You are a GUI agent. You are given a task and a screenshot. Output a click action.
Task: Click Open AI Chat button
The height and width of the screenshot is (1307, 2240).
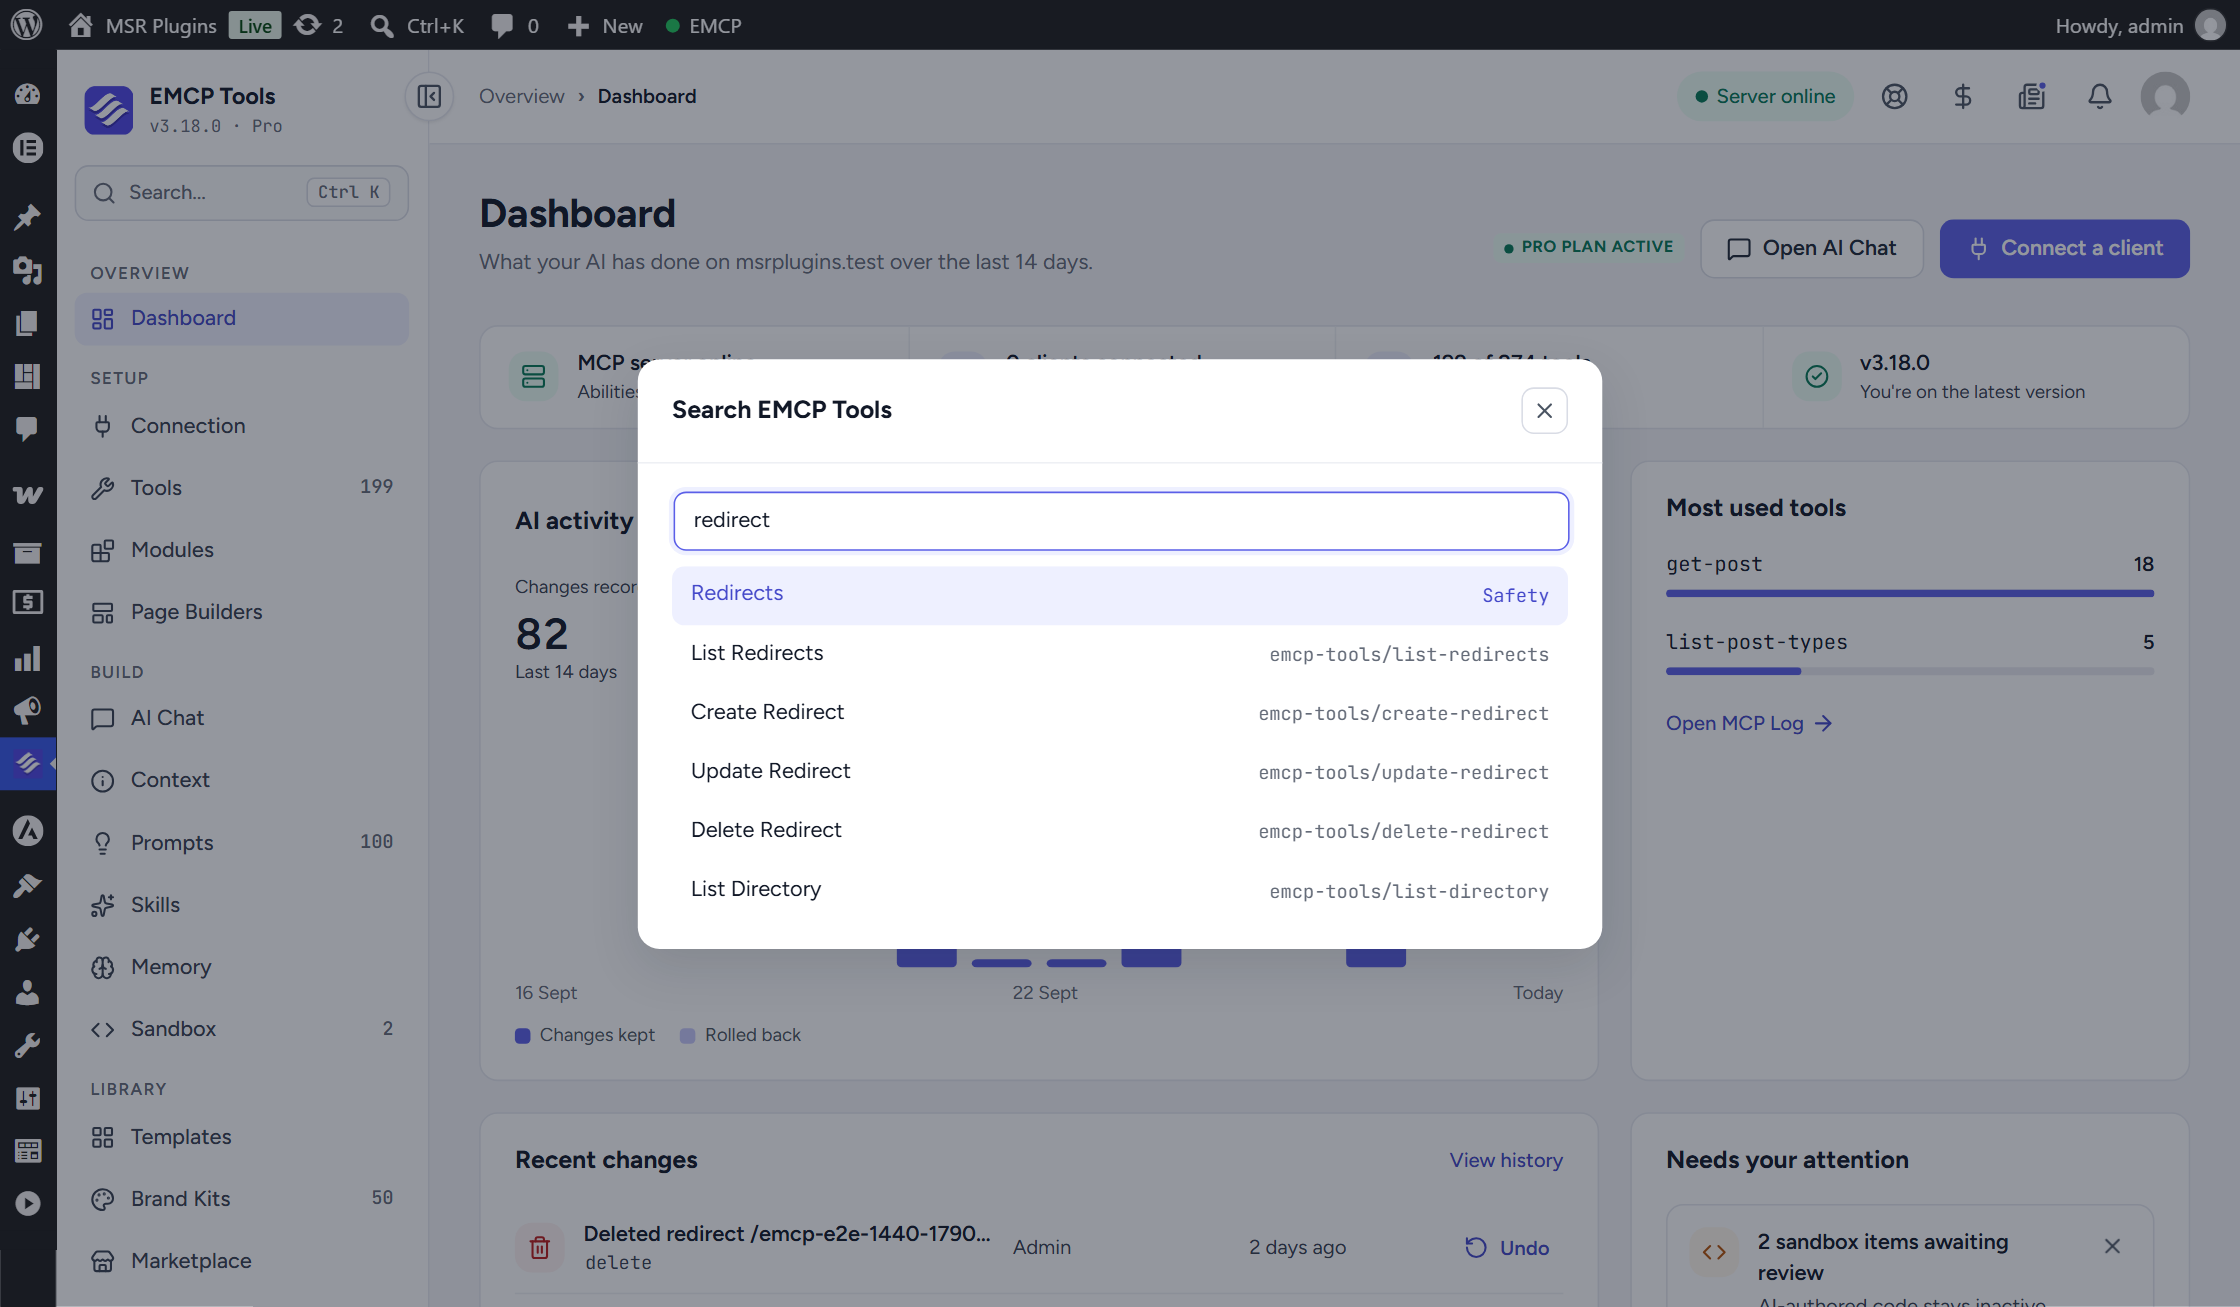[x=1811, y=249]
